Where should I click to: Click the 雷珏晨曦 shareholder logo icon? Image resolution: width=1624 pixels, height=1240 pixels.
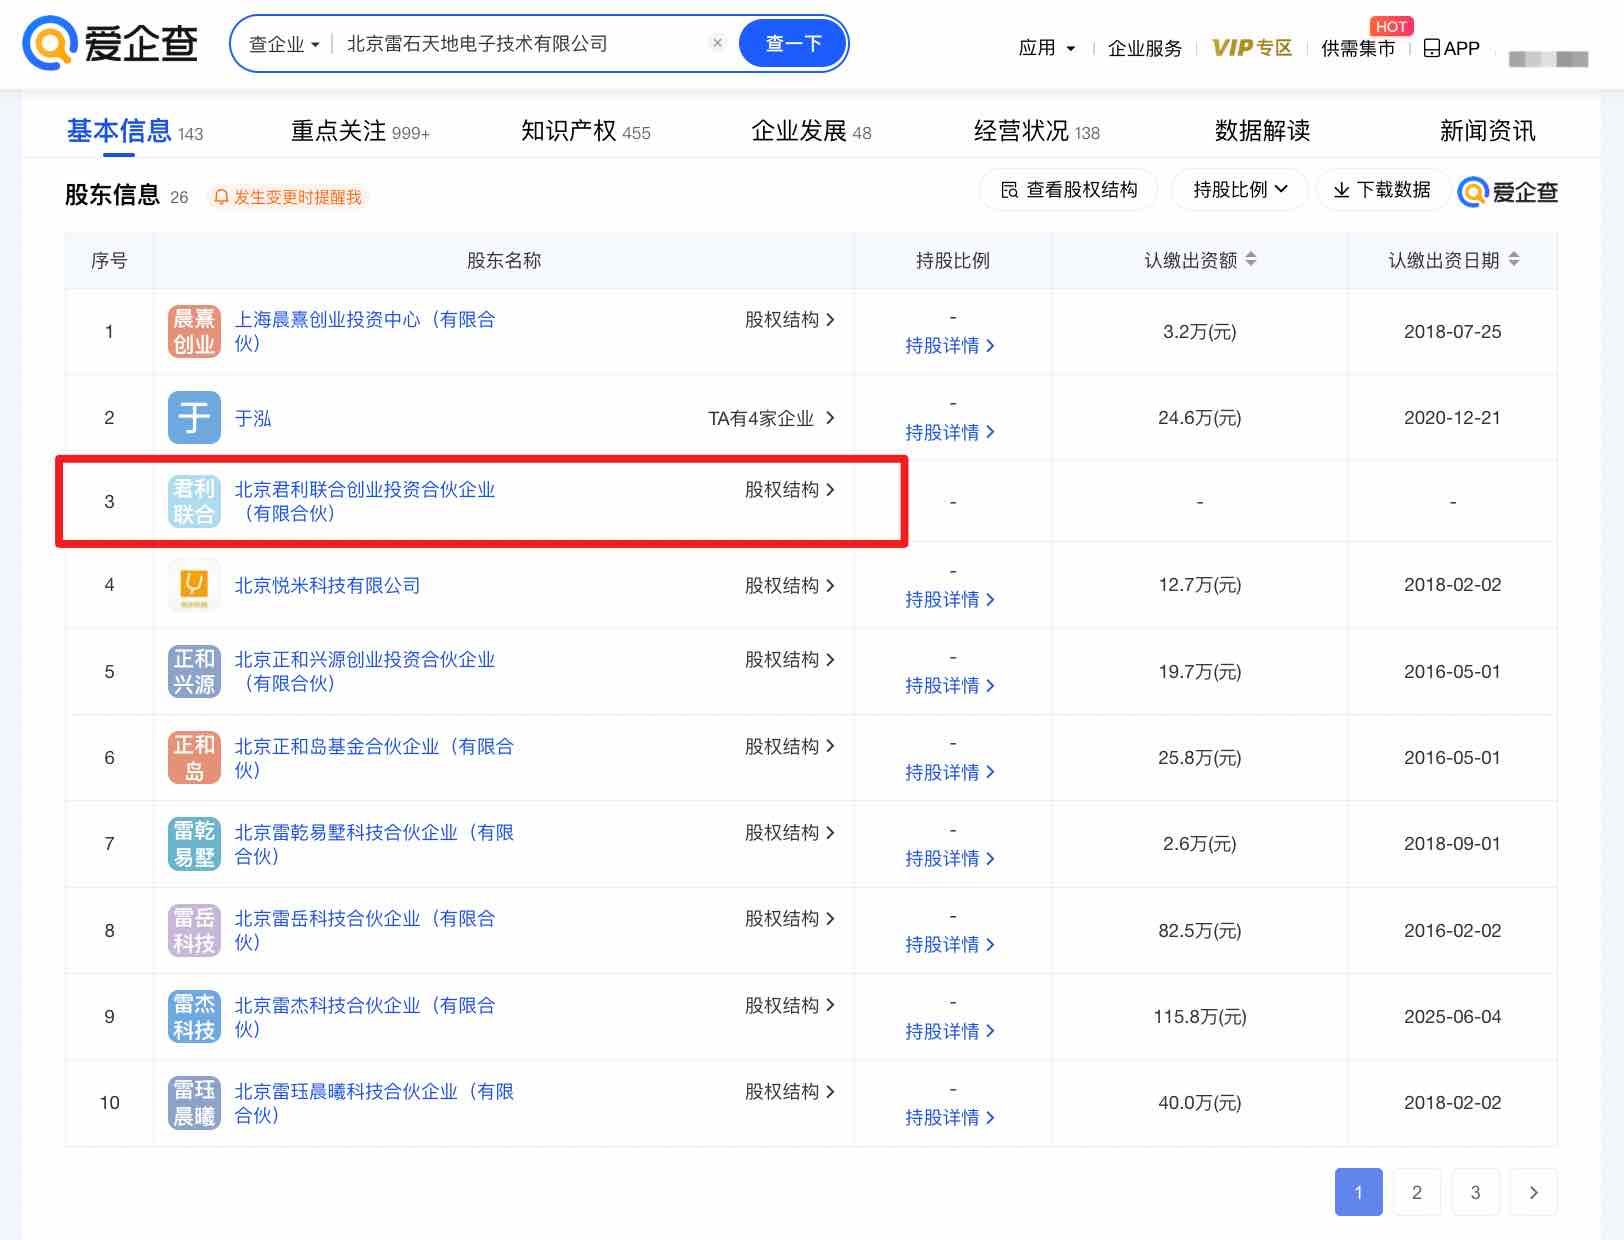pyautogui.click(x=194, y=1103)
